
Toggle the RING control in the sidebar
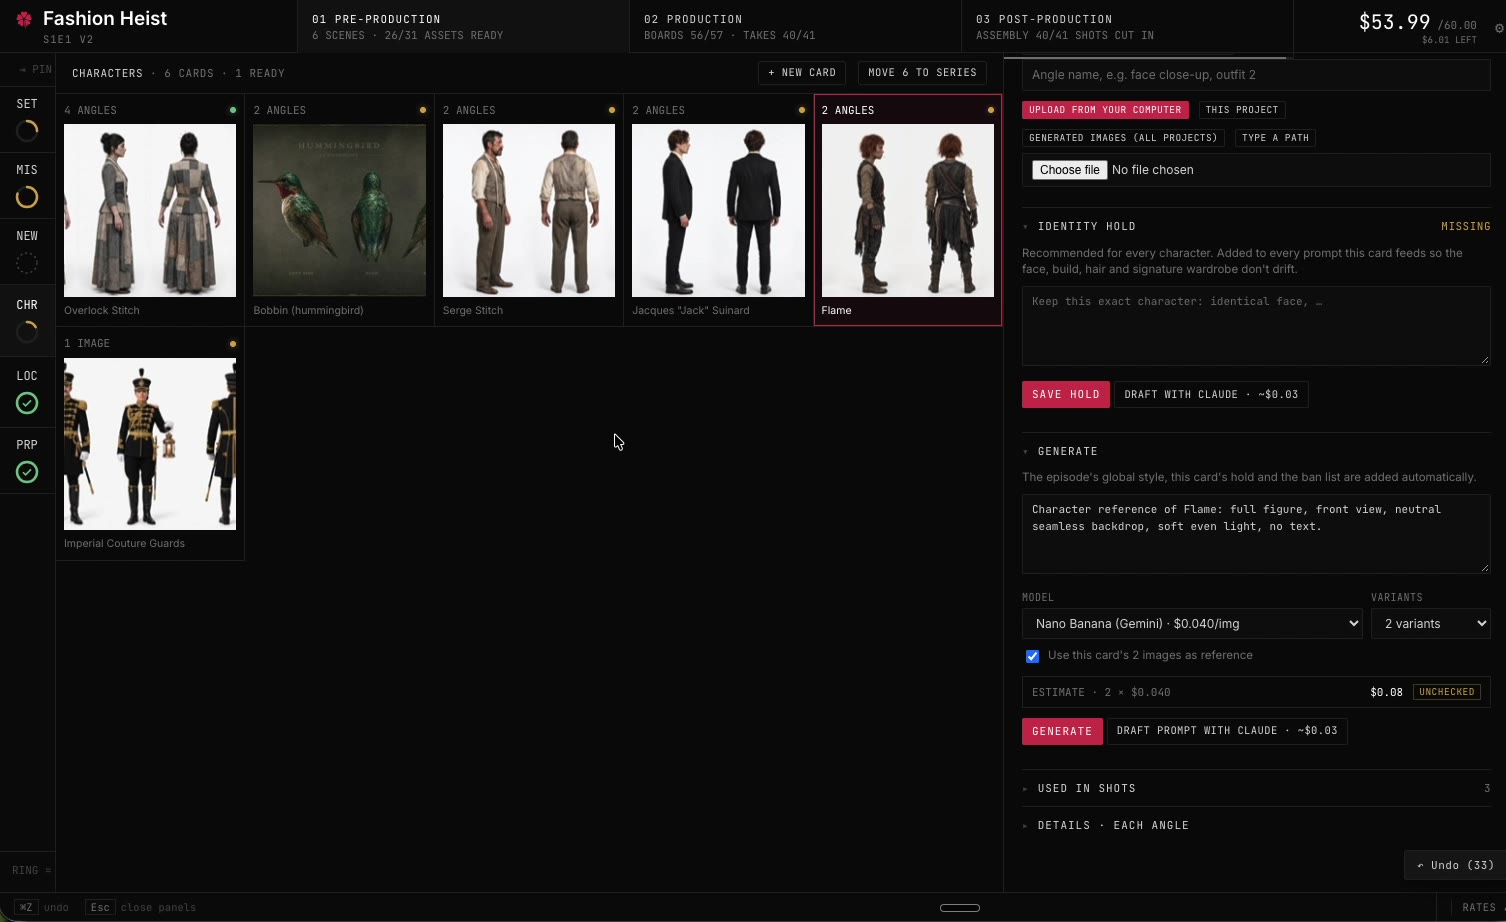coord(31,871)
